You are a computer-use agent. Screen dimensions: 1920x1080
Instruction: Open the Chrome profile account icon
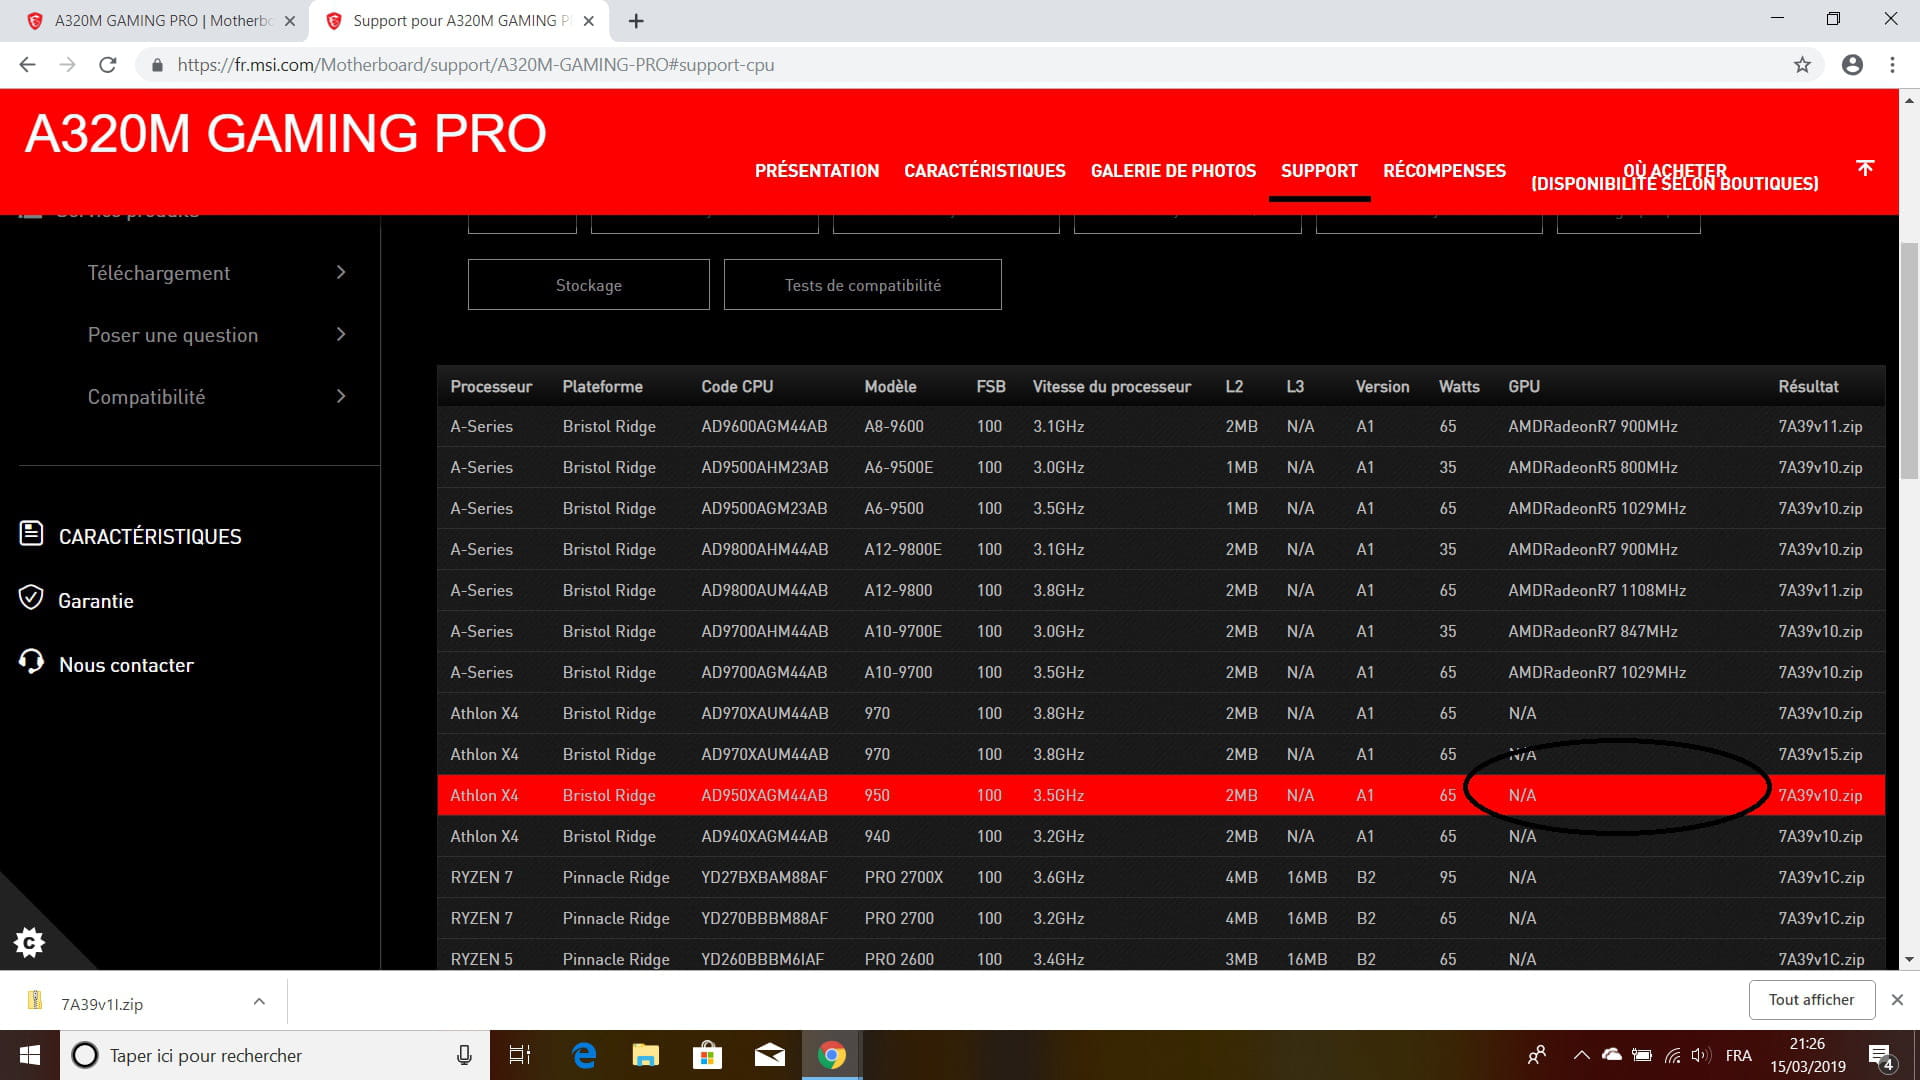click(1852, 65)
